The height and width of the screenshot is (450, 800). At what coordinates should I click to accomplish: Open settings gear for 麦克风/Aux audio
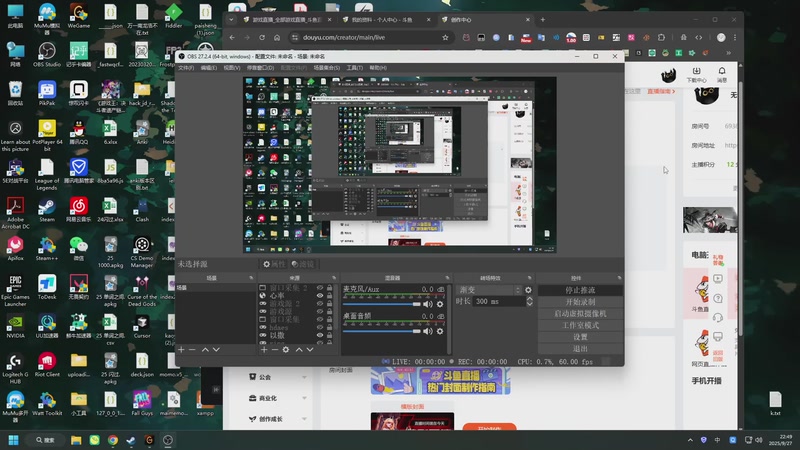[440, 304]
